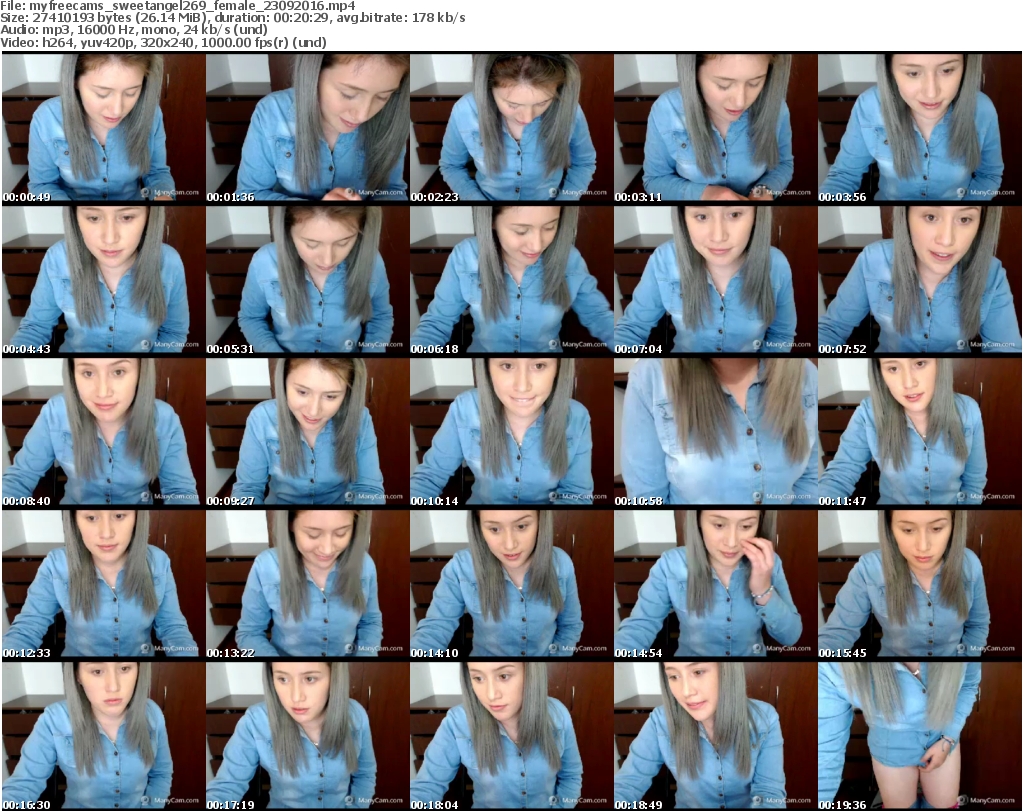Open the frame stamped 00:18:04
The image size is (1024, 811).
512,737
